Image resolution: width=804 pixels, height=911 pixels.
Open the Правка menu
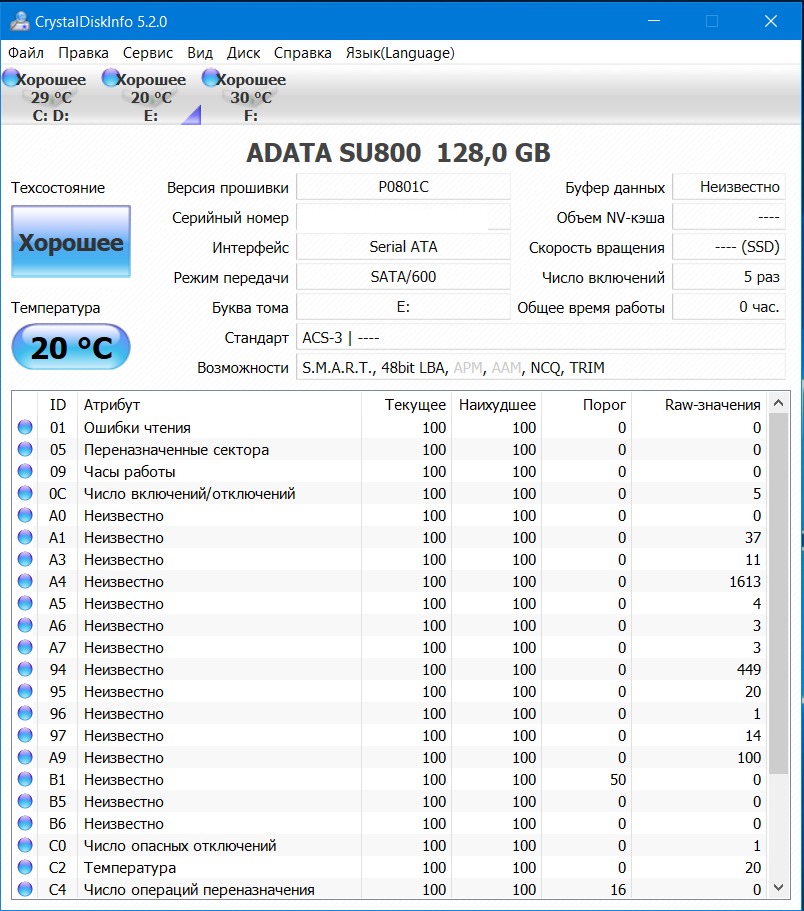[x=83, y=53]
